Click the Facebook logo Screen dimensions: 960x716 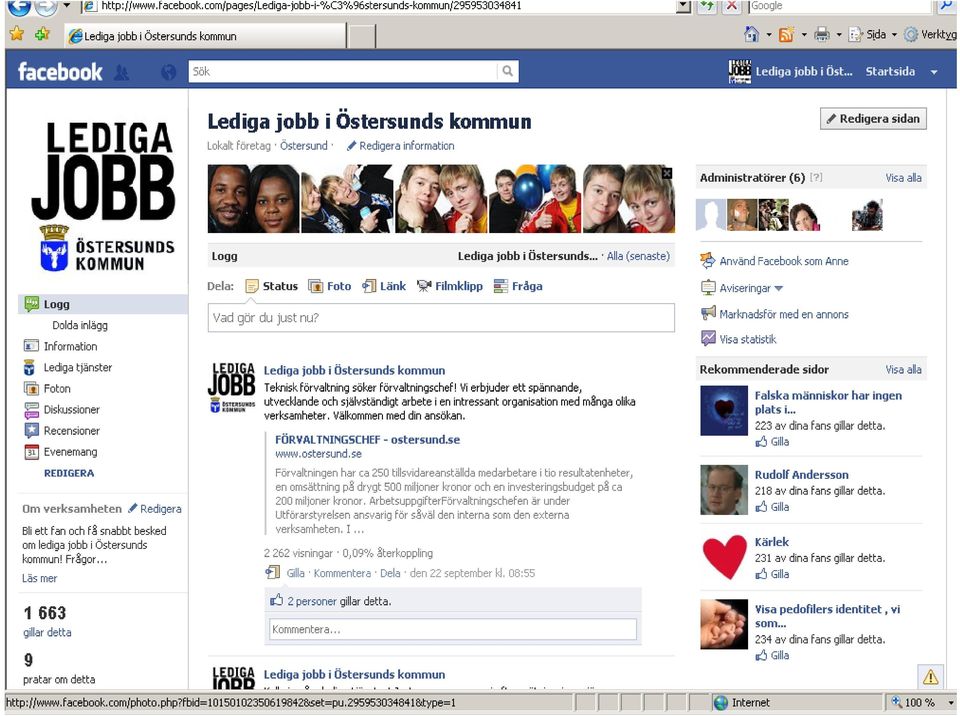coord(60,72)
